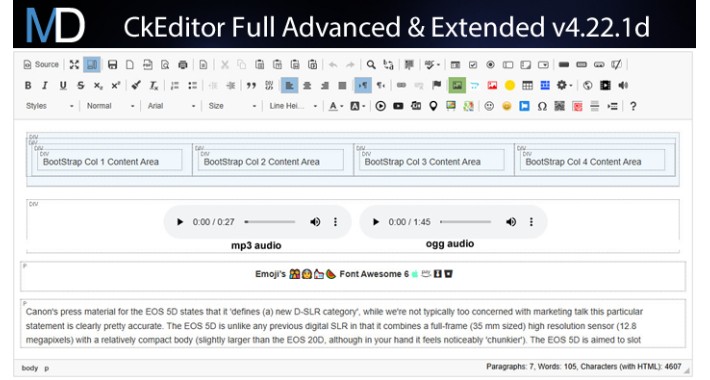Image resolution: width=710 pixels, height=380 pixels.
Task: Open the background color picker
Action: pos(357,106)
